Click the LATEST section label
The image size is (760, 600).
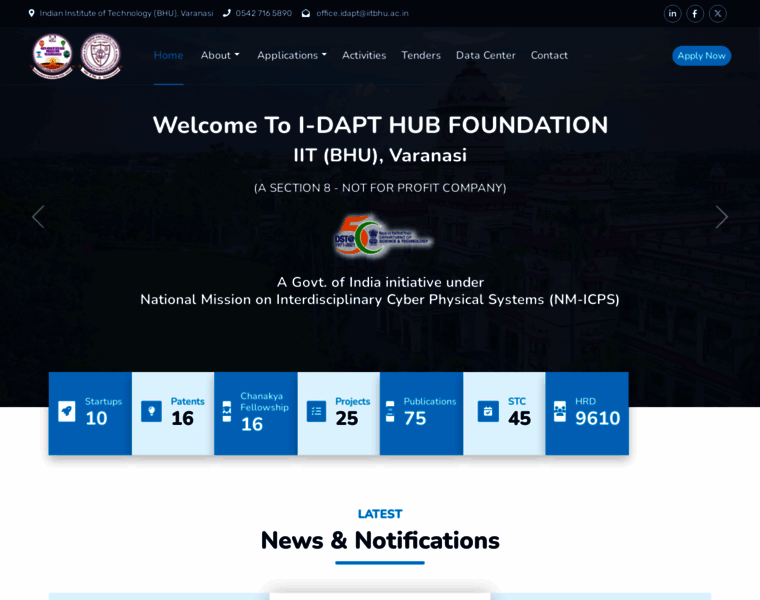(x=380, y=514)
